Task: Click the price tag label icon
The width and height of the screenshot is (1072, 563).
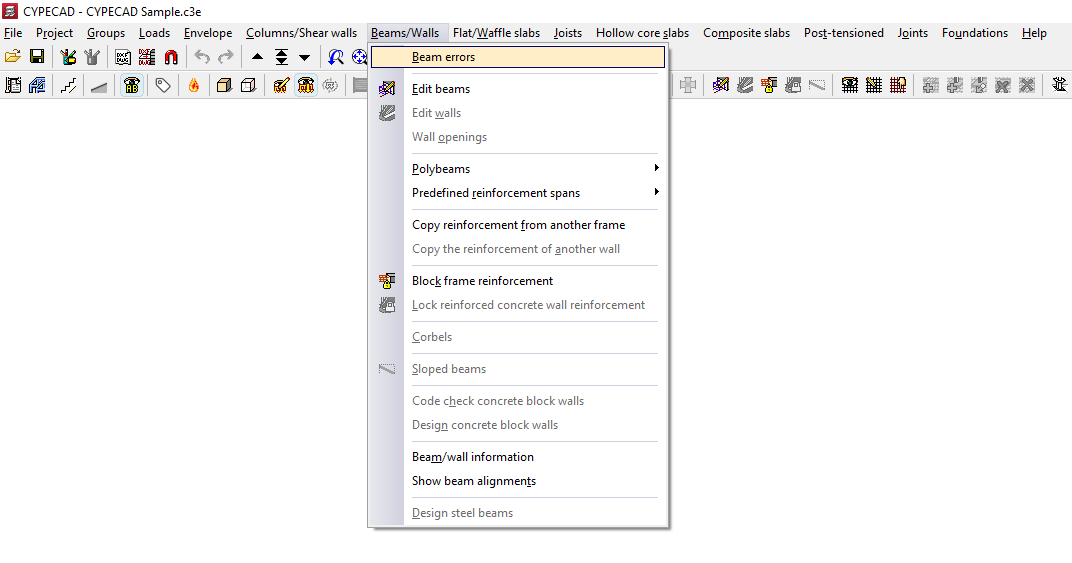Action: pos(163,86)
